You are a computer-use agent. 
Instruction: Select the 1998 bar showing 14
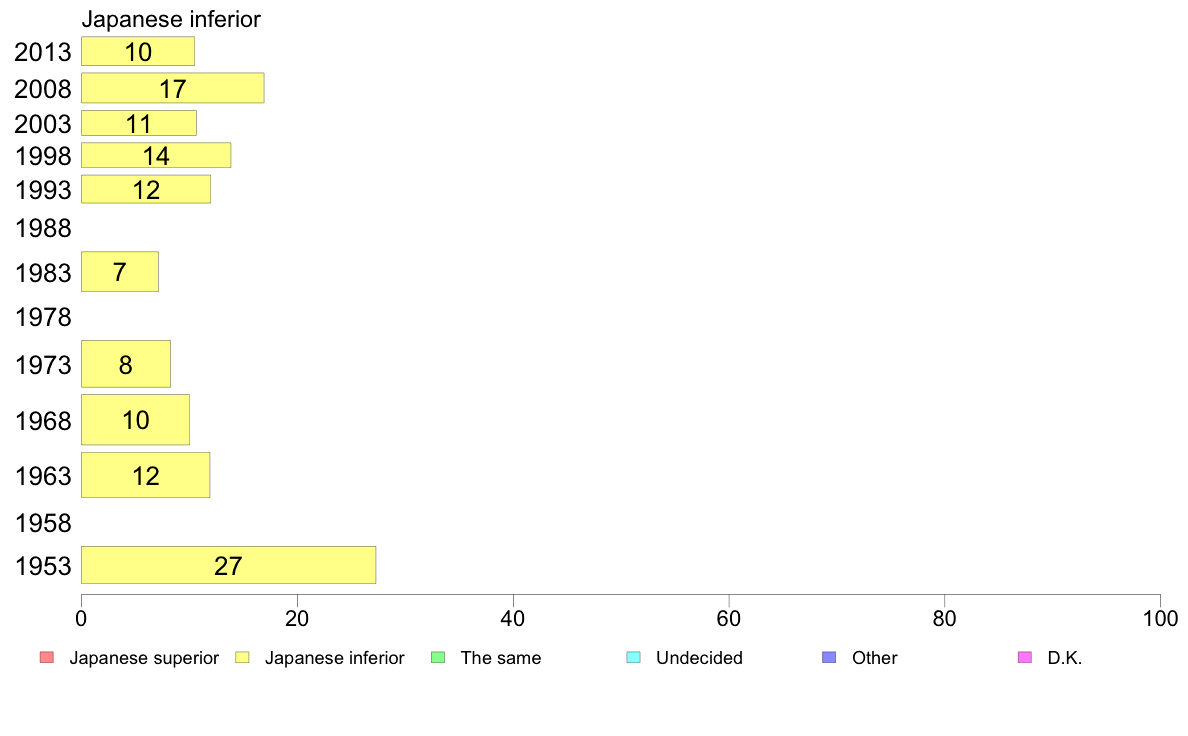[156, 155]
